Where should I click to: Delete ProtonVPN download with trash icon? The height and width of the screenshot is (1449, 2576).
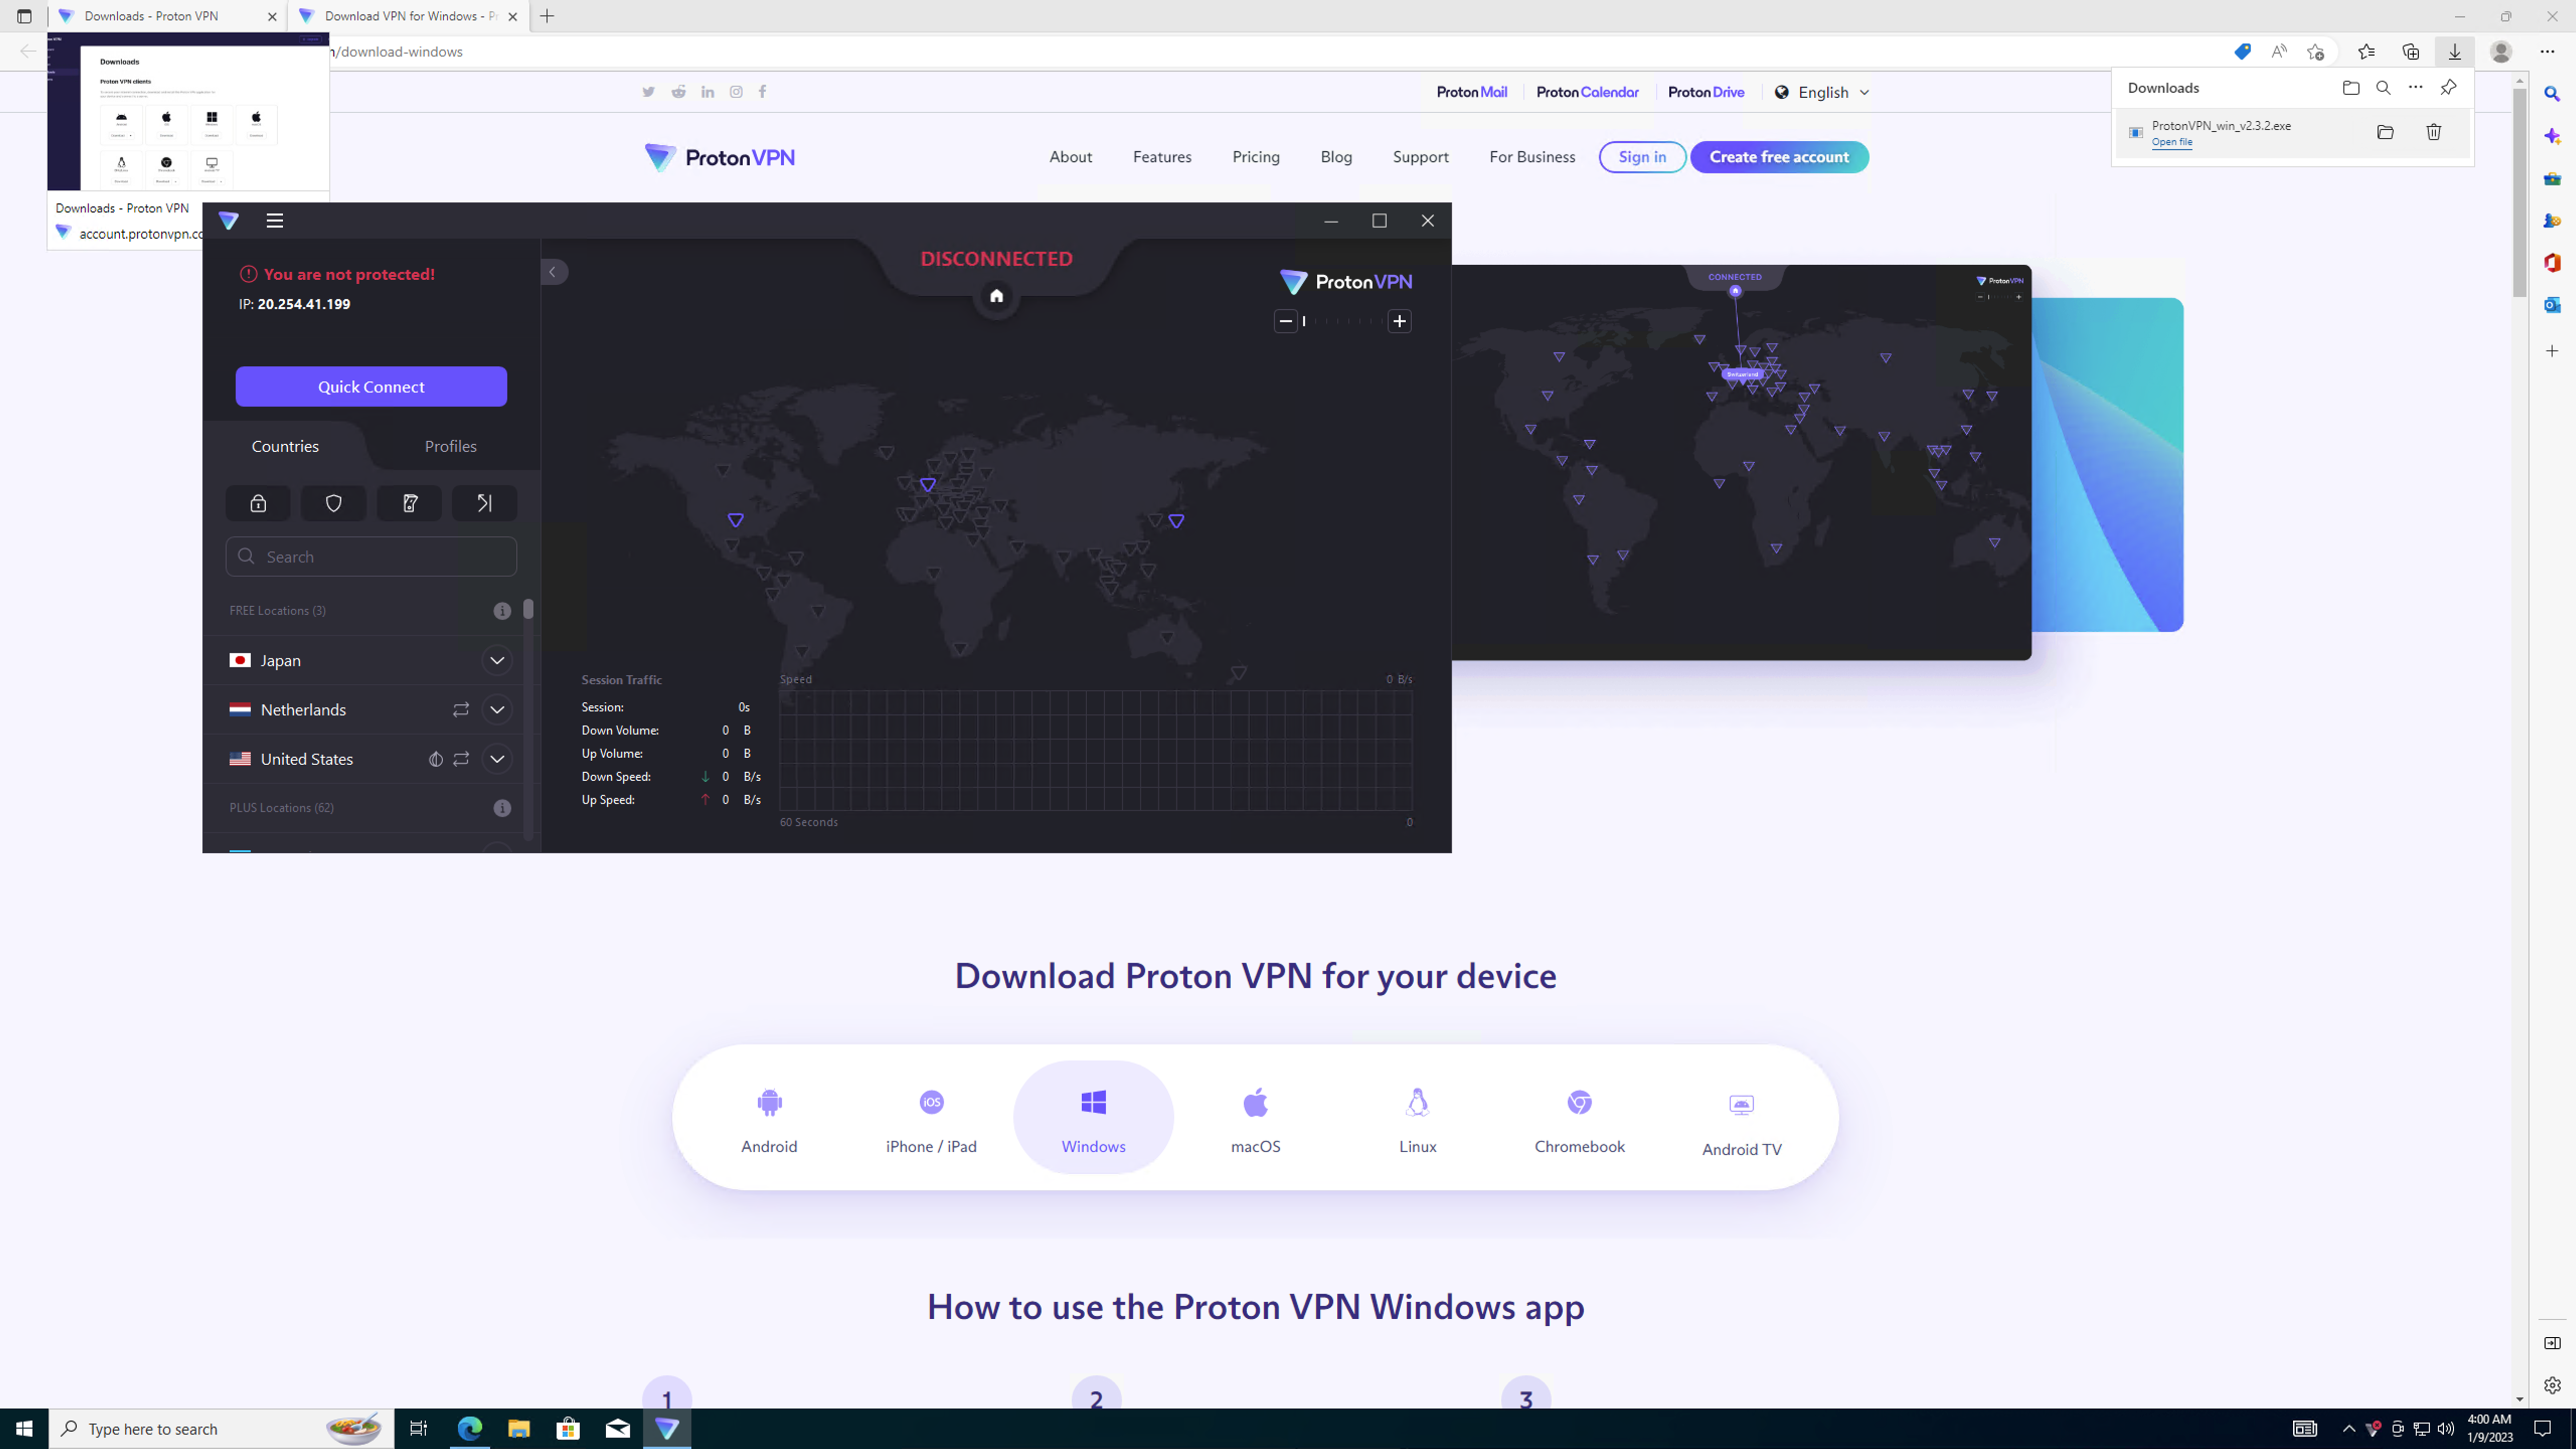(x=2434, y=132)
